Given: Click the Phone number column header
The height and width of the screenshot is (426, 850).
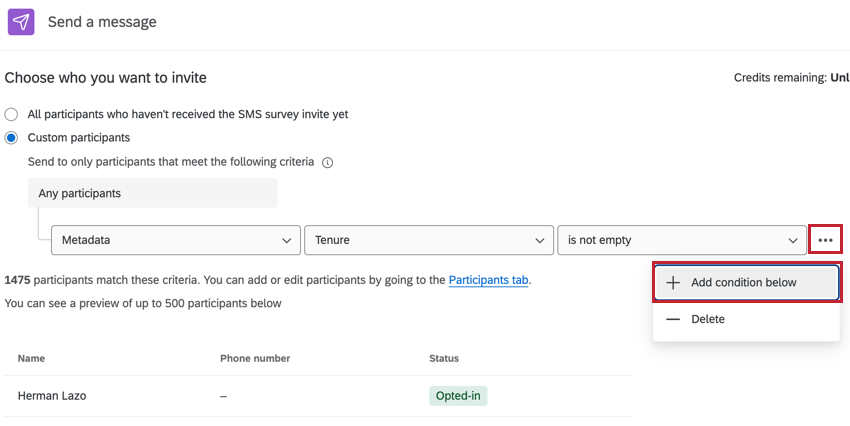Looking at the screenshot, I should coord(255,358).
